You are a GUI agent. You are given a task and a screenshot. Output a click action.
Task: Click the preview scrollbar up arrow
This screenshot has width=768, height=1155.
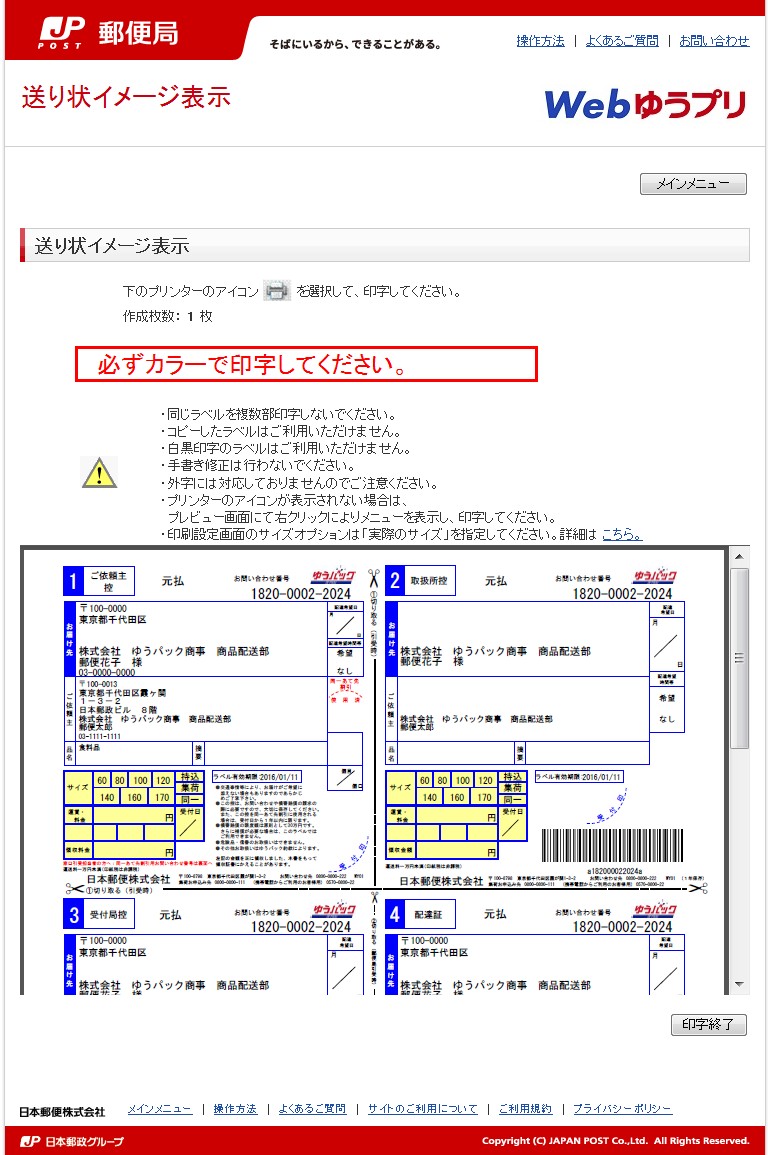[x=739, y=556]
